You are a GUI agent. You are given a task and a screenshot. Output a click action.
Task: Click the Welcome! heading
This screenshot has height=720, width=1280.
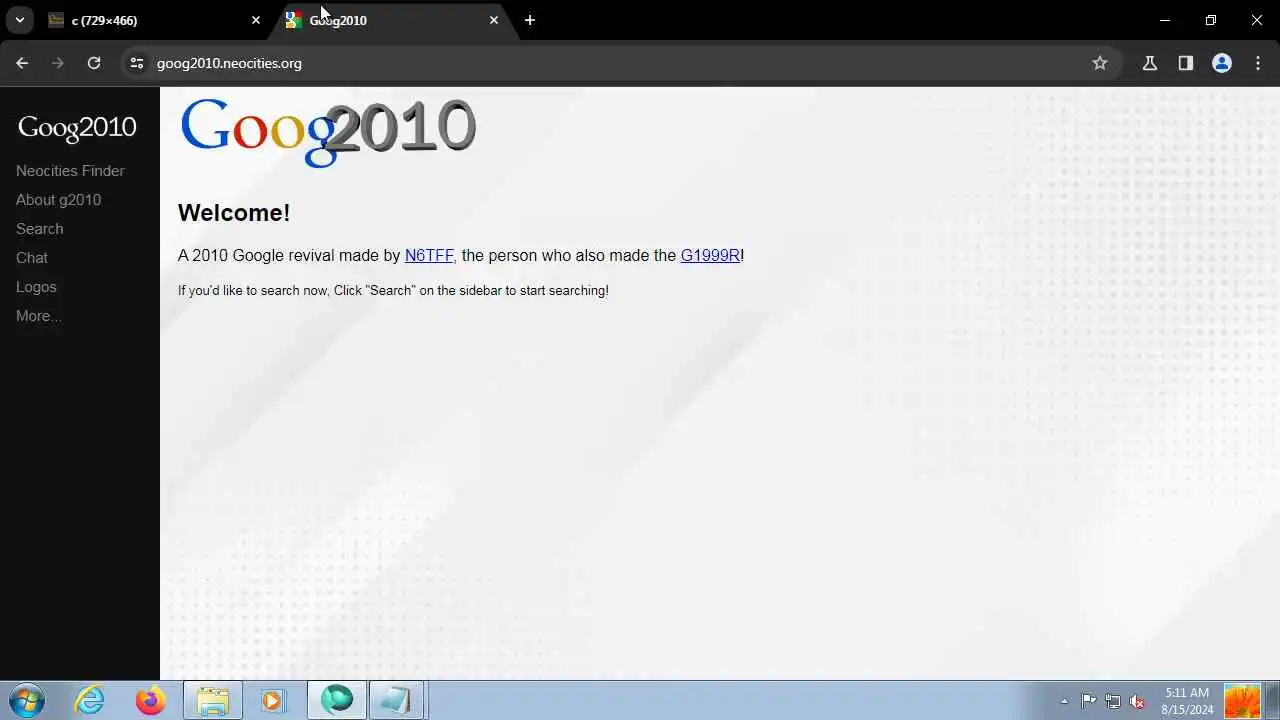pyautogui.click(x=234, y=213)
